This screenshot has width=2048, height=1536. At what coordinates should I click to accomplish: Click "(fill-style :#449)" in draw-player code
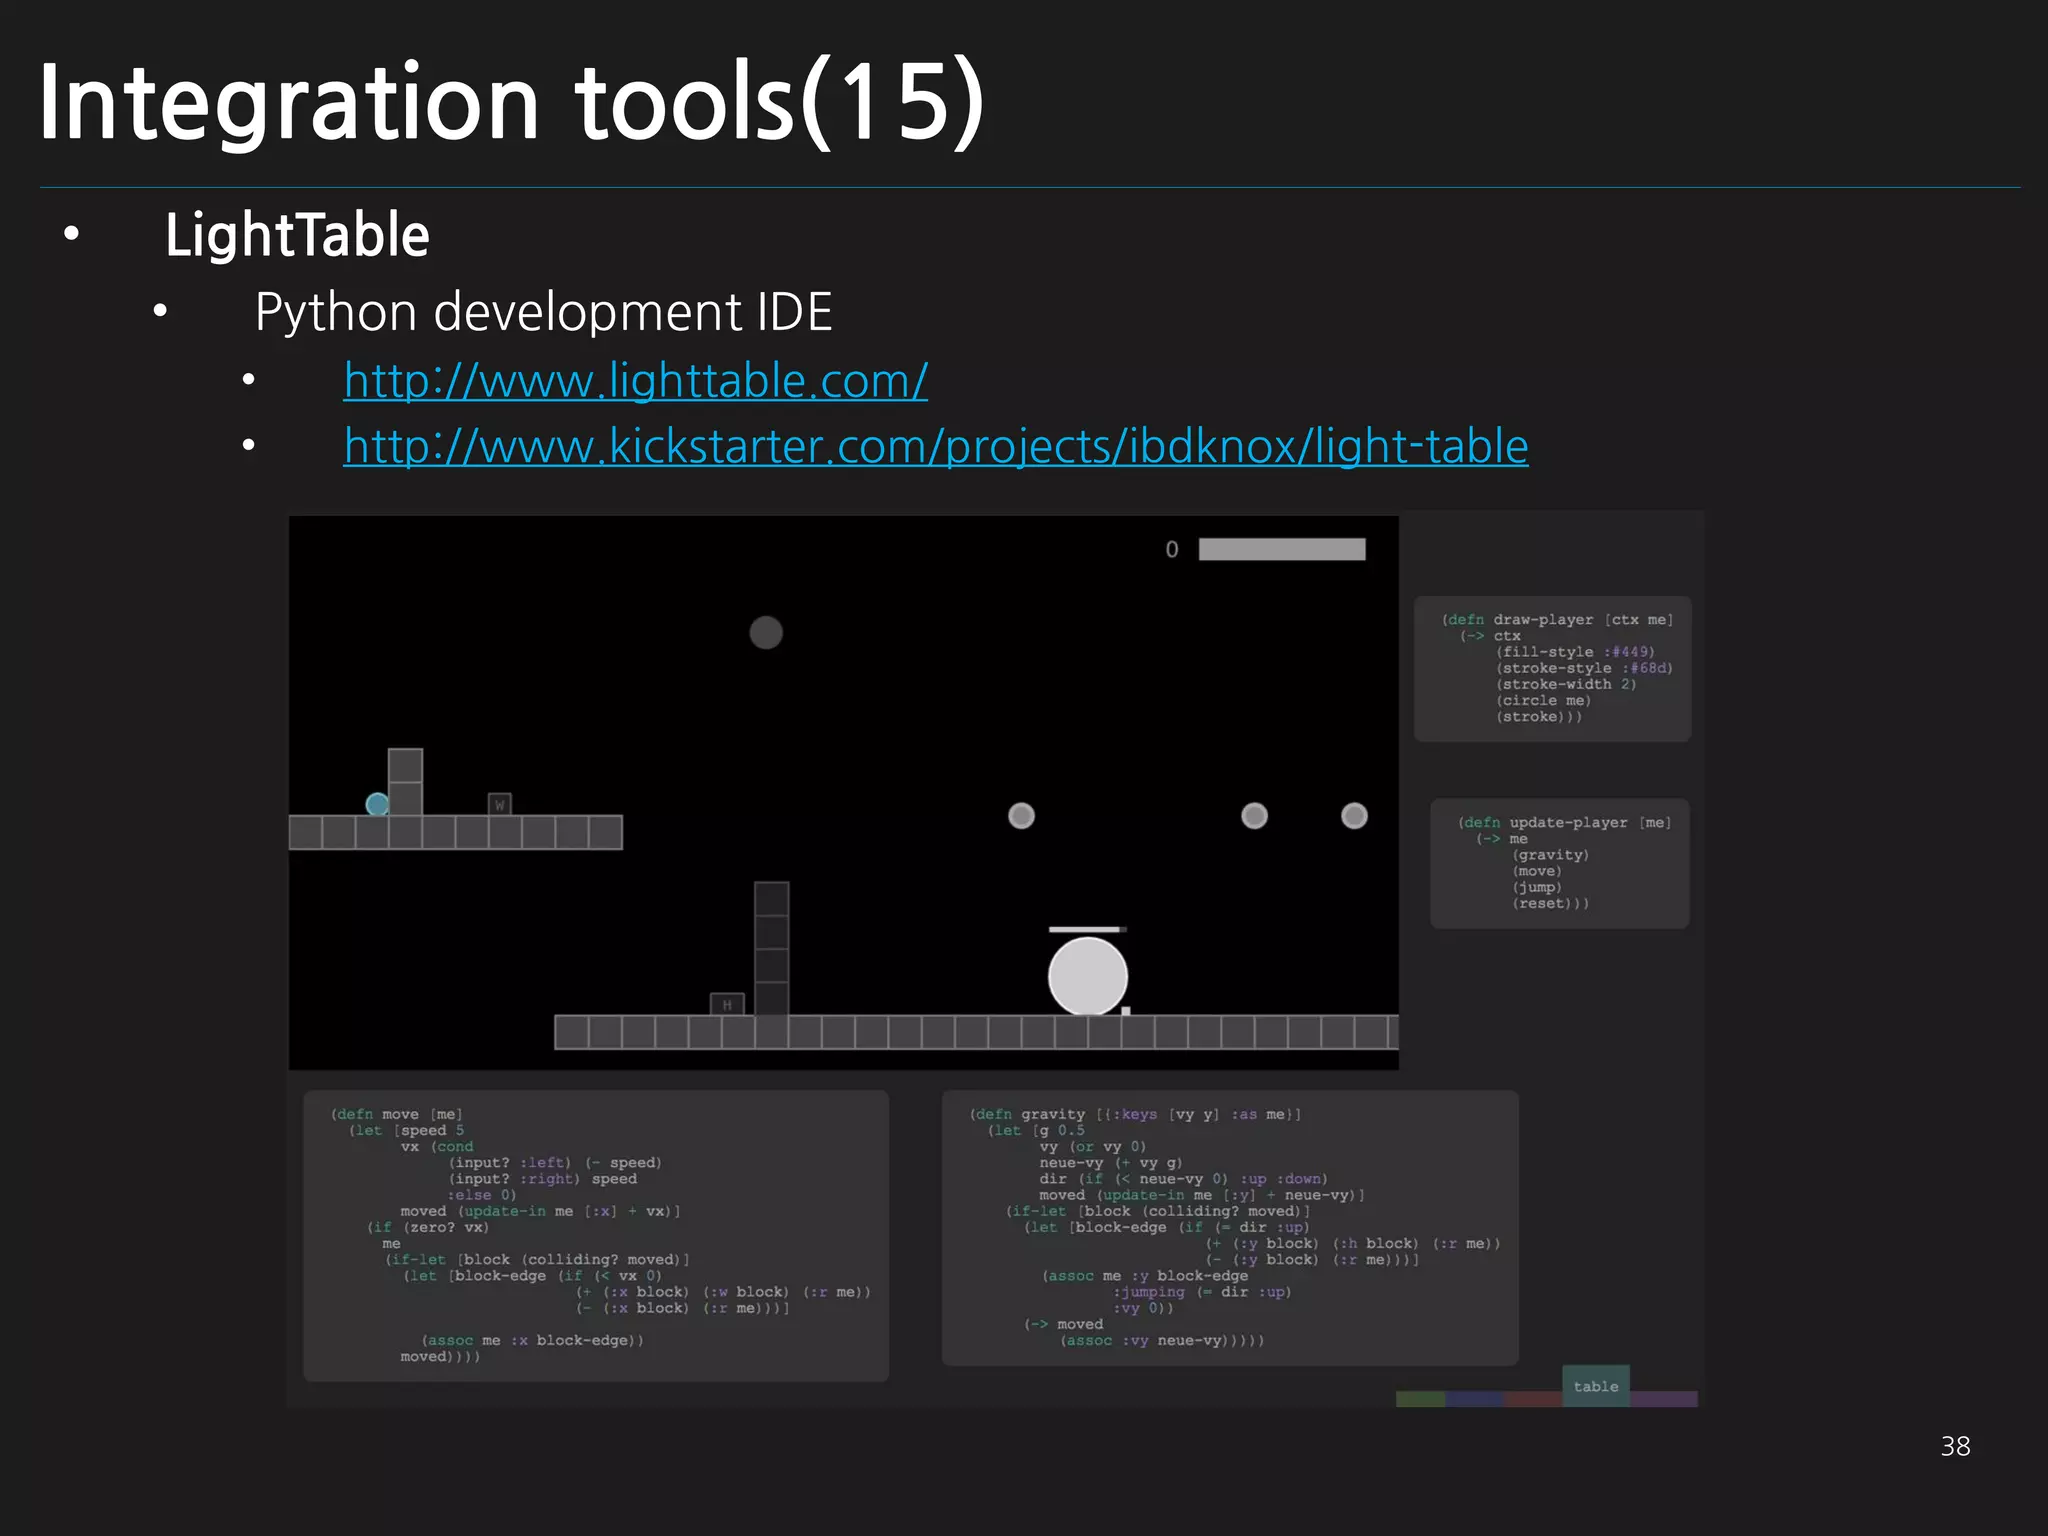click(x=1575, y=652)
